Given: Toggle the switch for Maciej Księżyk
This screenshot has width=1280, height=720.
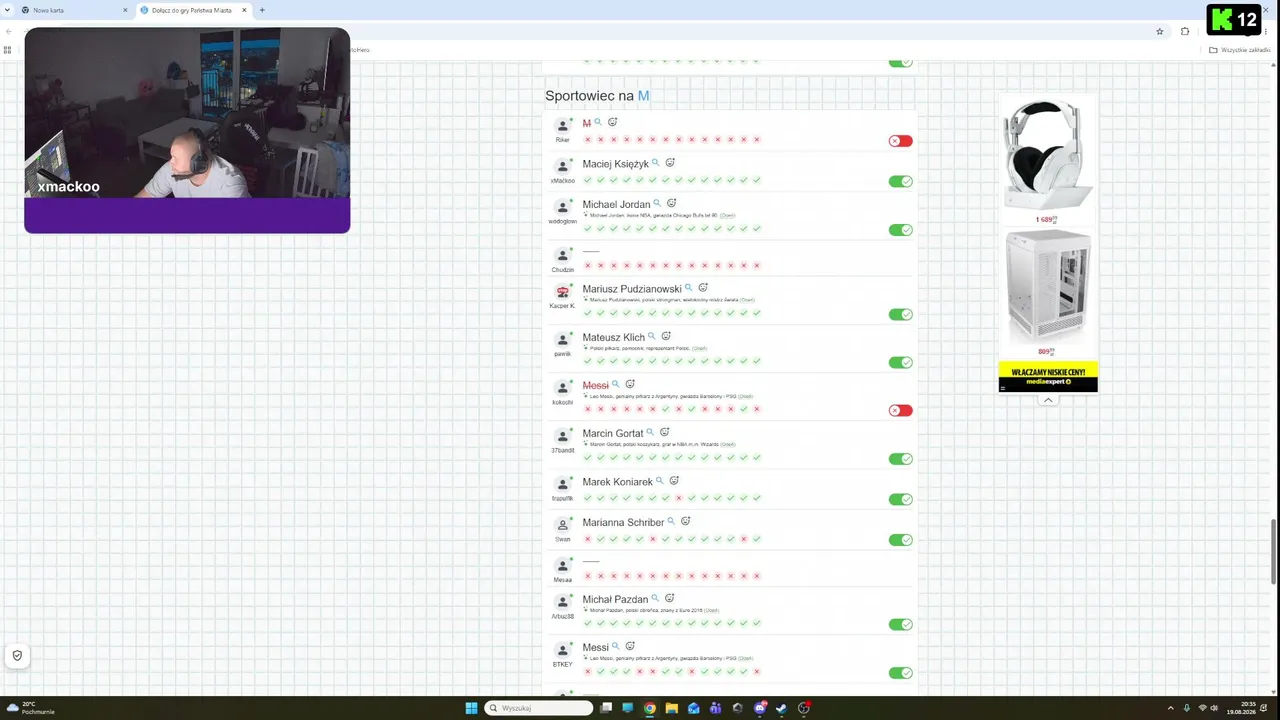Looking at the screenshot, I should coord(901,181).
